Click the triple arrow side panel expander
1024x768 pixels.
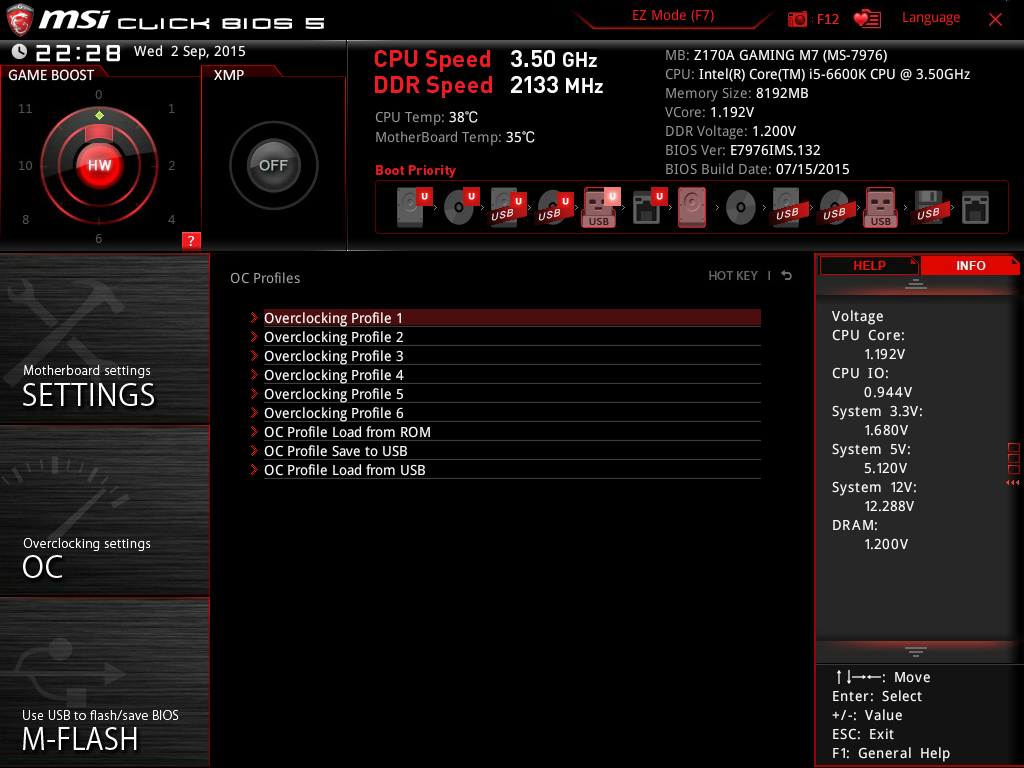click(1012, 483)
